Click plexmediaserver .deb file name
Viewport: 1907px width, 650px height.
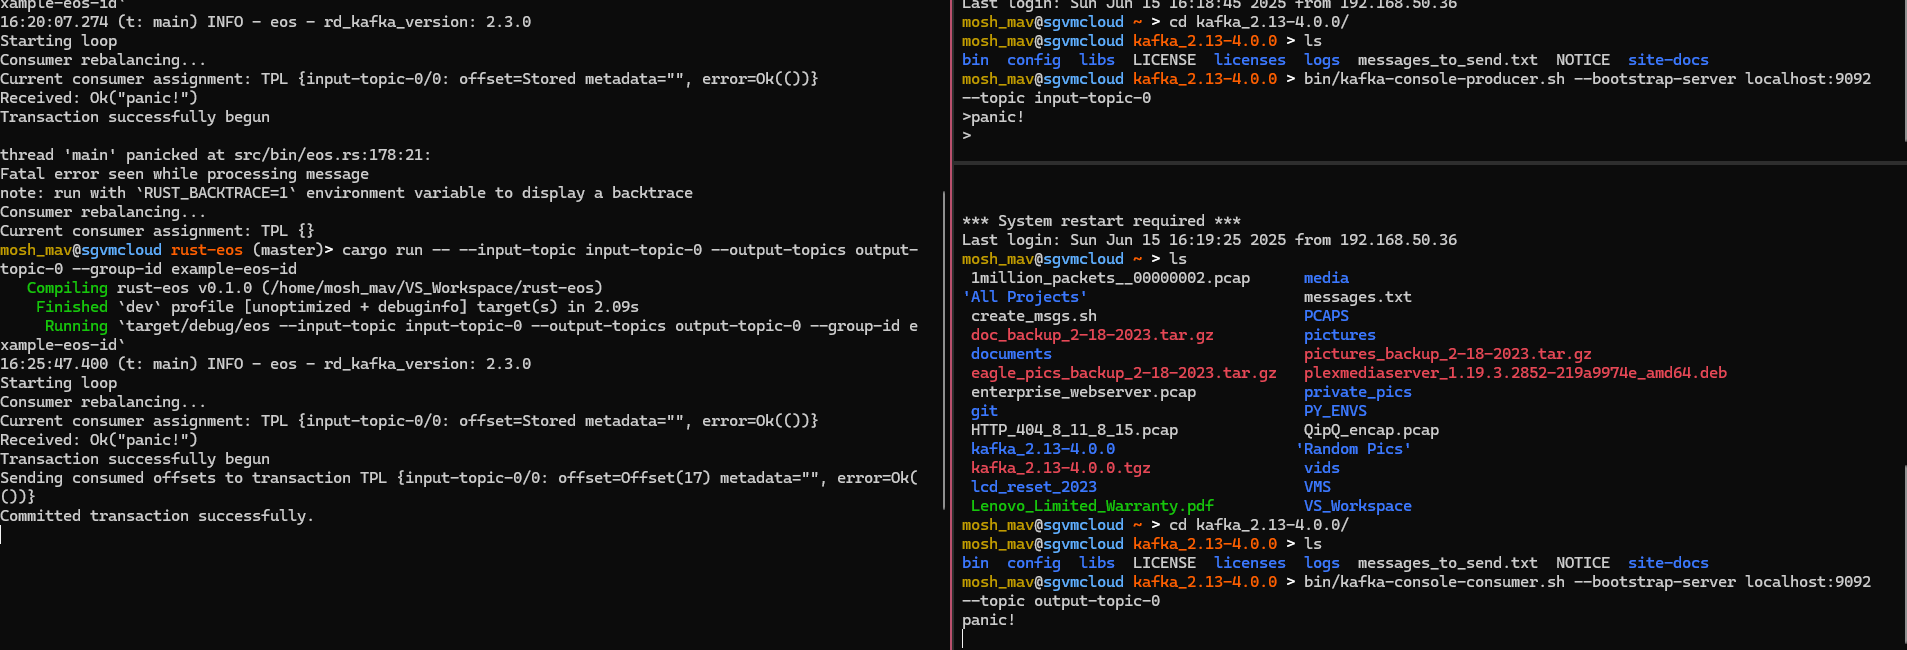pos(1515,373)
